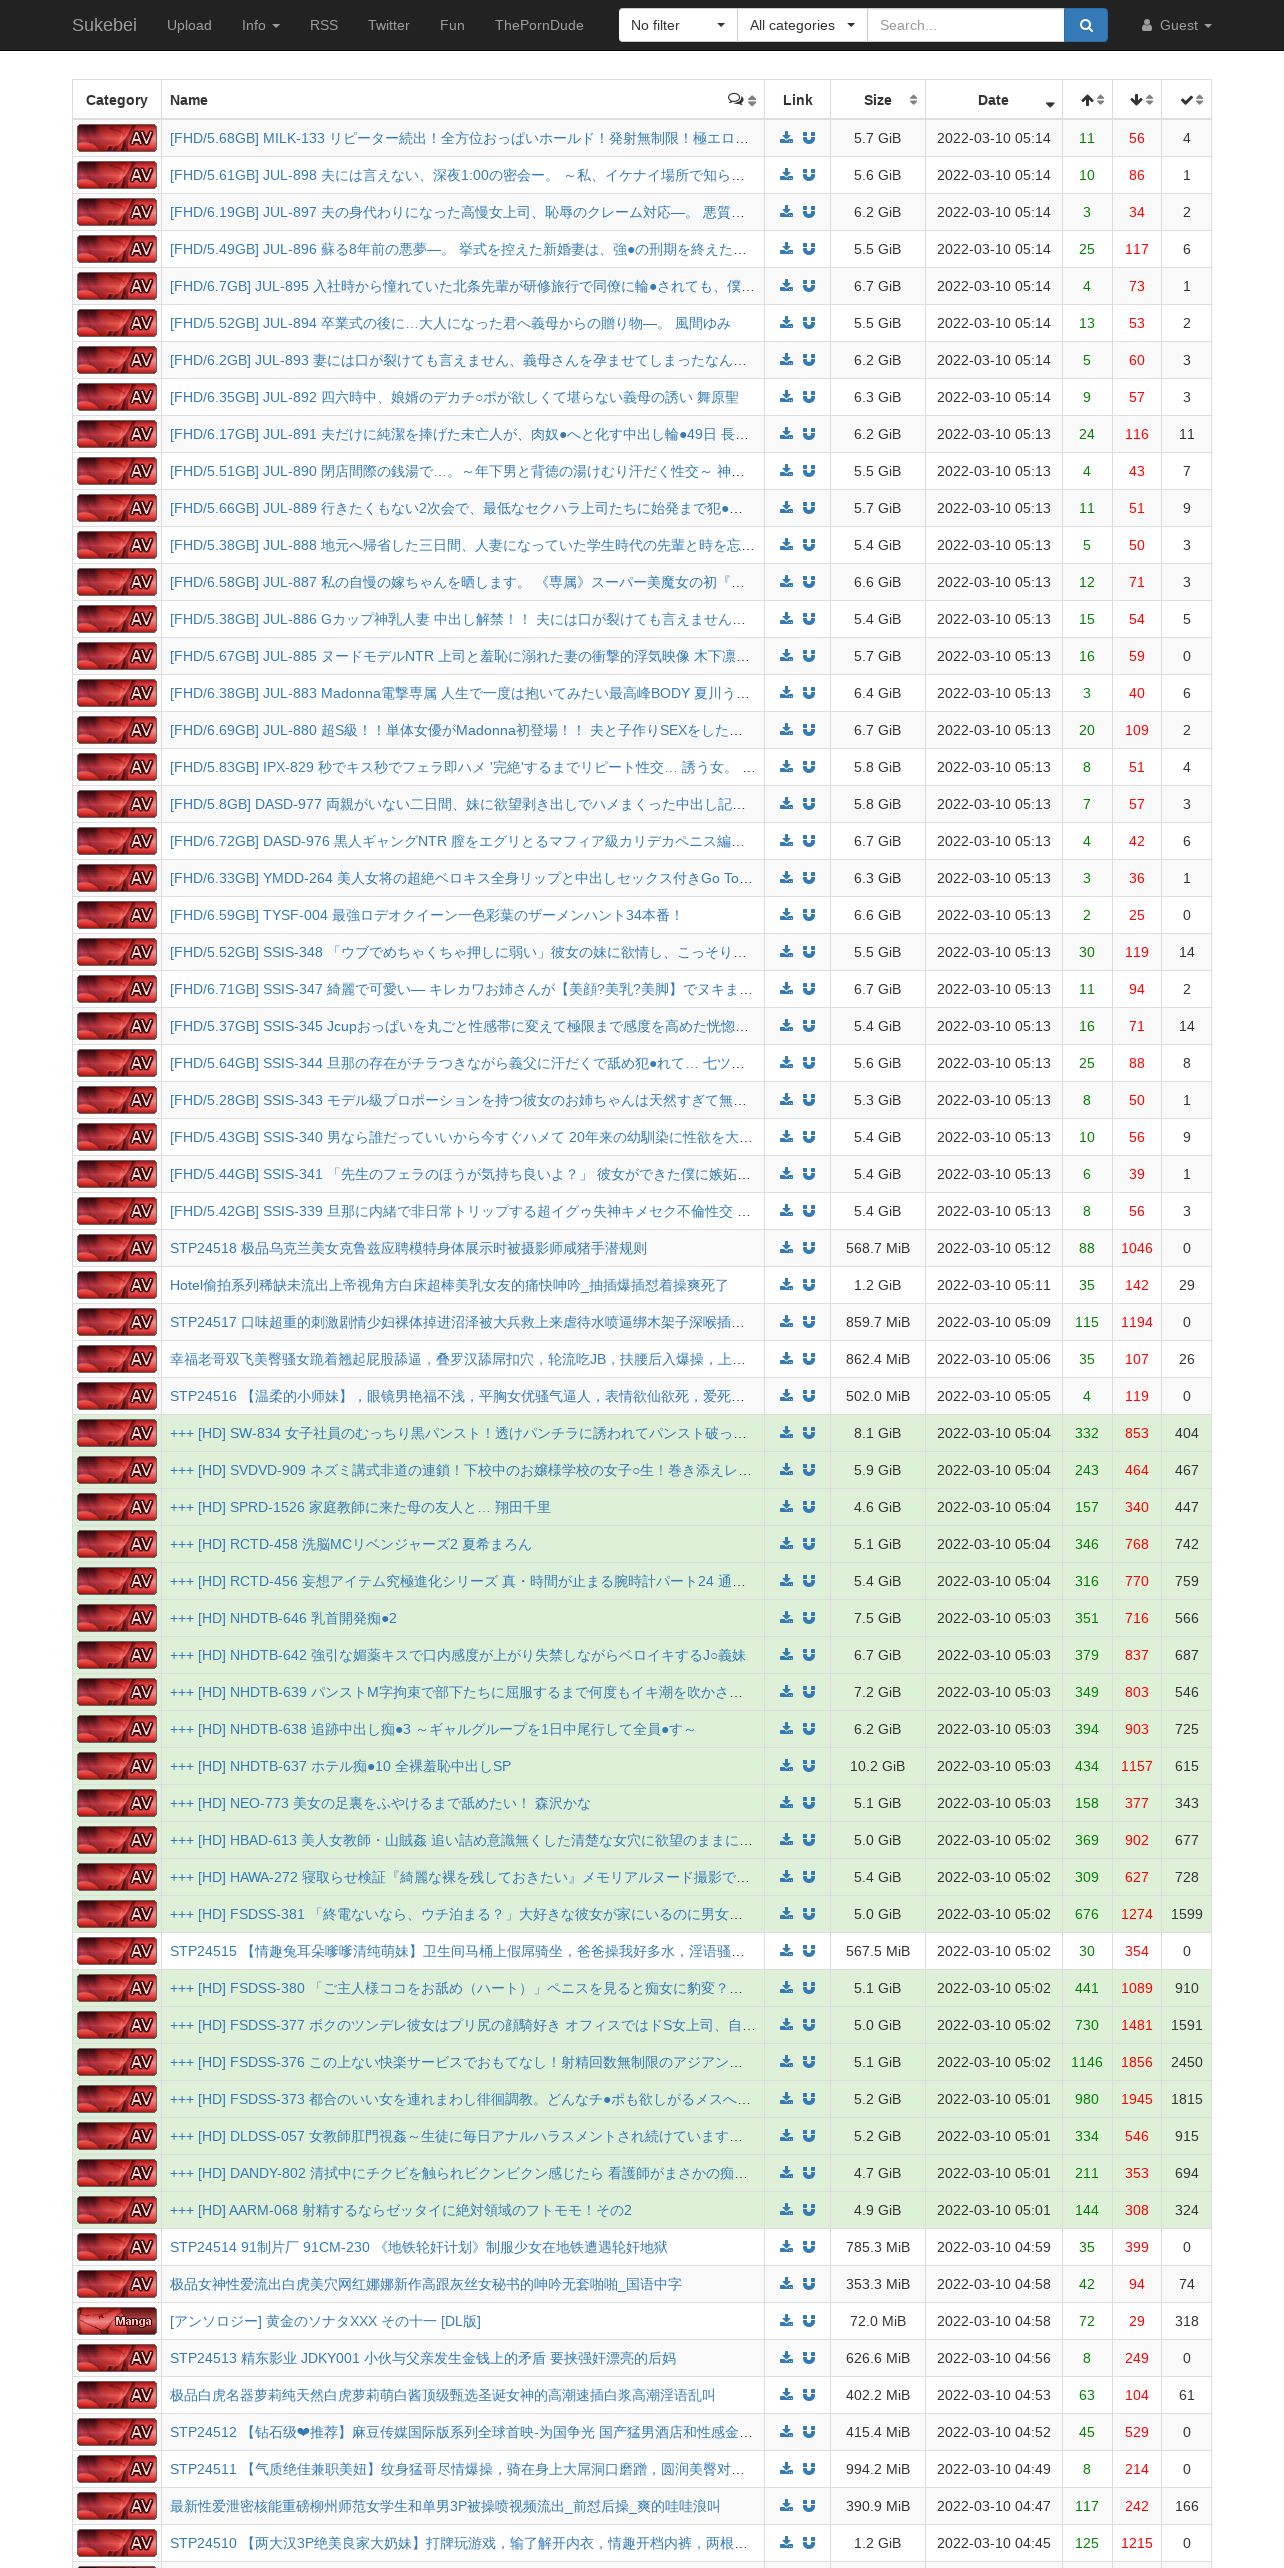Open the FSDSS-376 torrent title link

click(x=456, y=2062)
